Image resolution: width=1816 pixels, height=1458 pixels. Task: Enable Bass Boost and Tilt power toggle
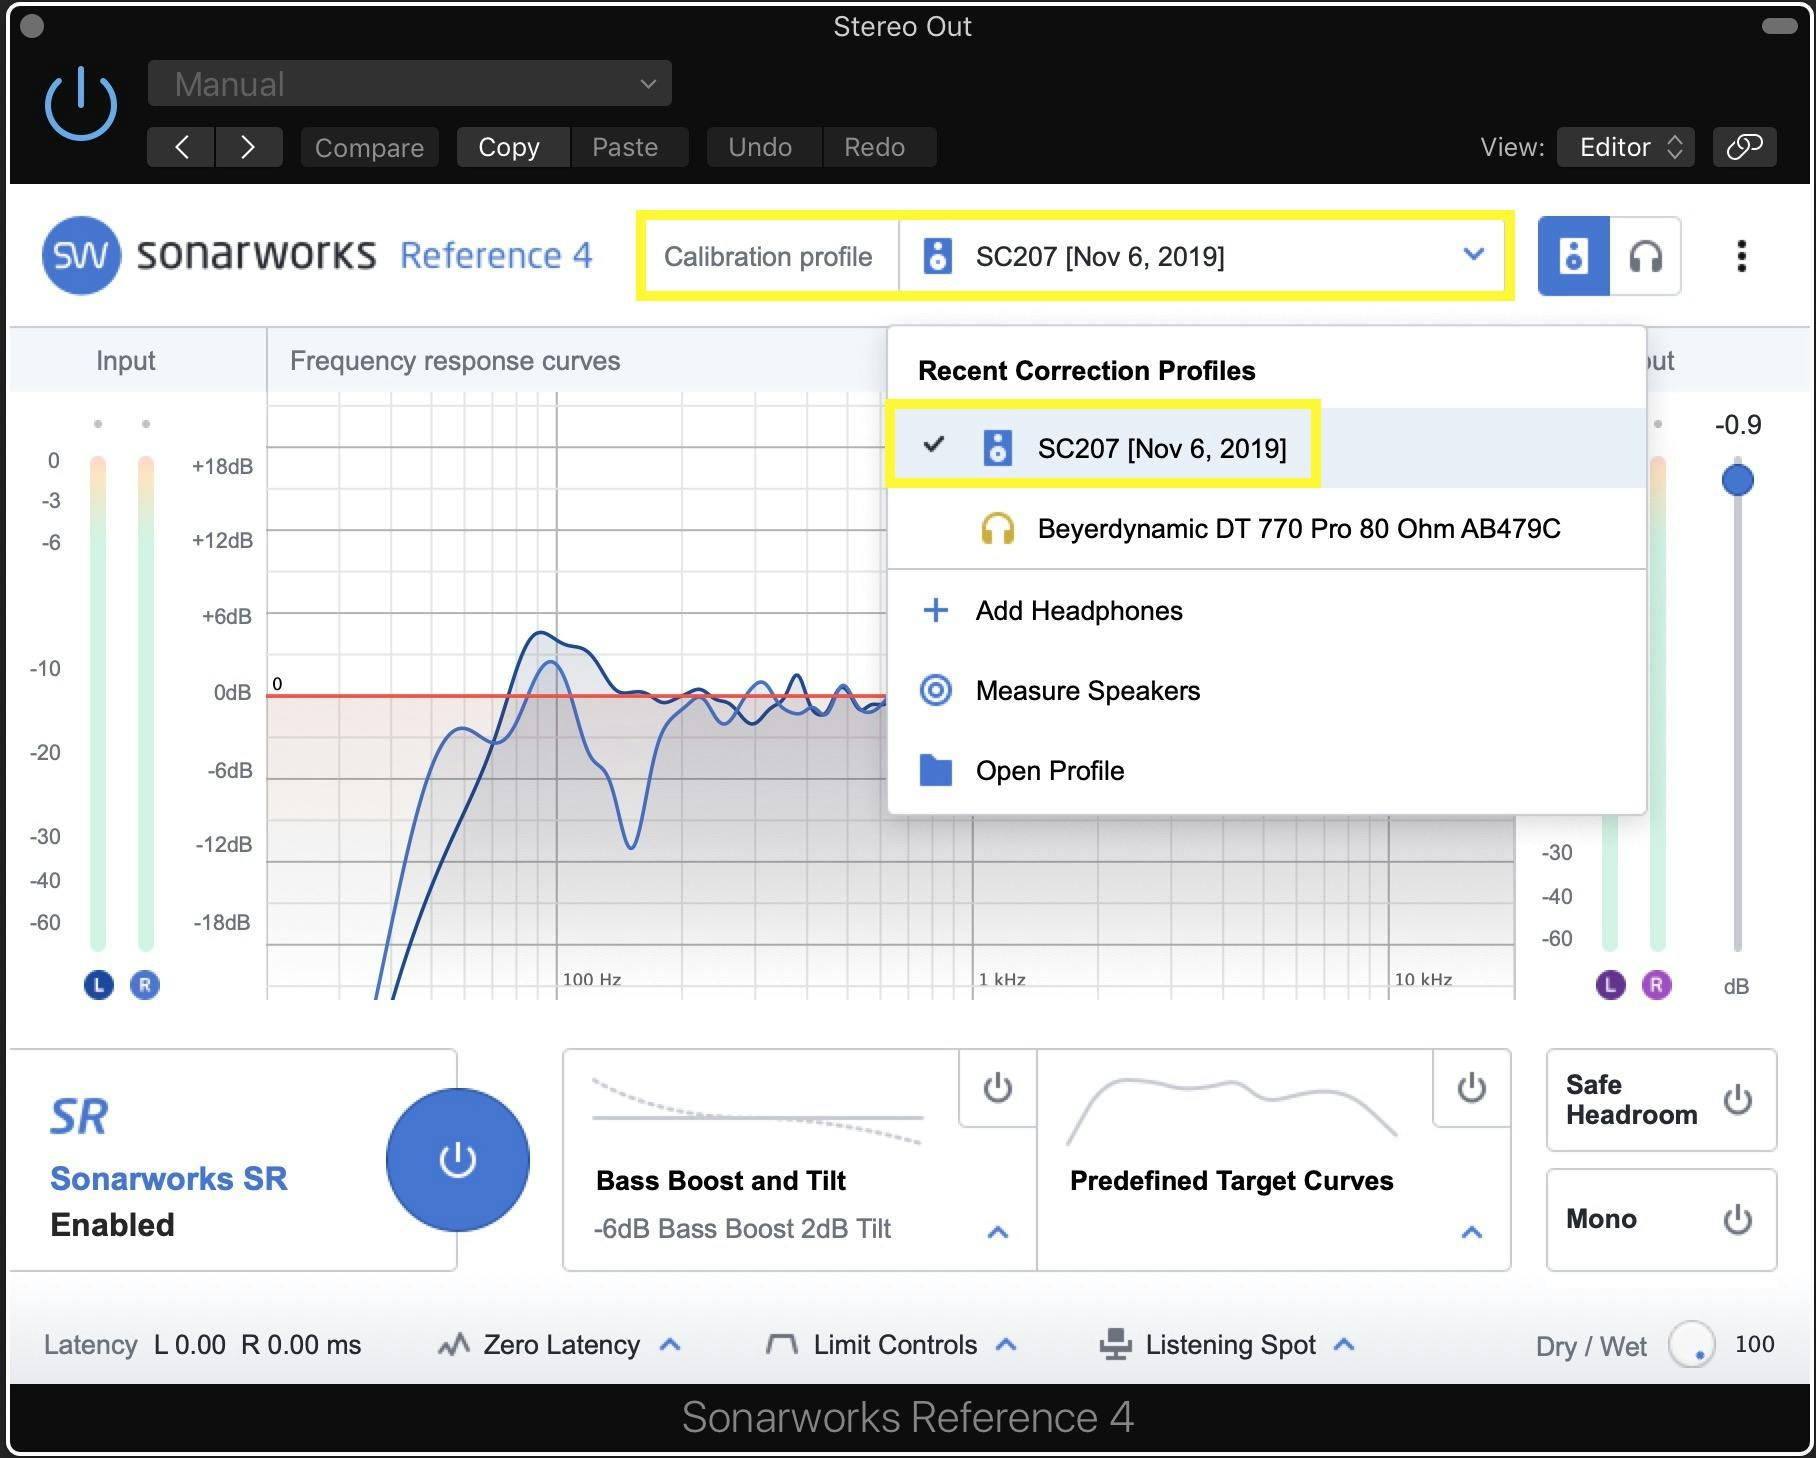pos(997,1088)
